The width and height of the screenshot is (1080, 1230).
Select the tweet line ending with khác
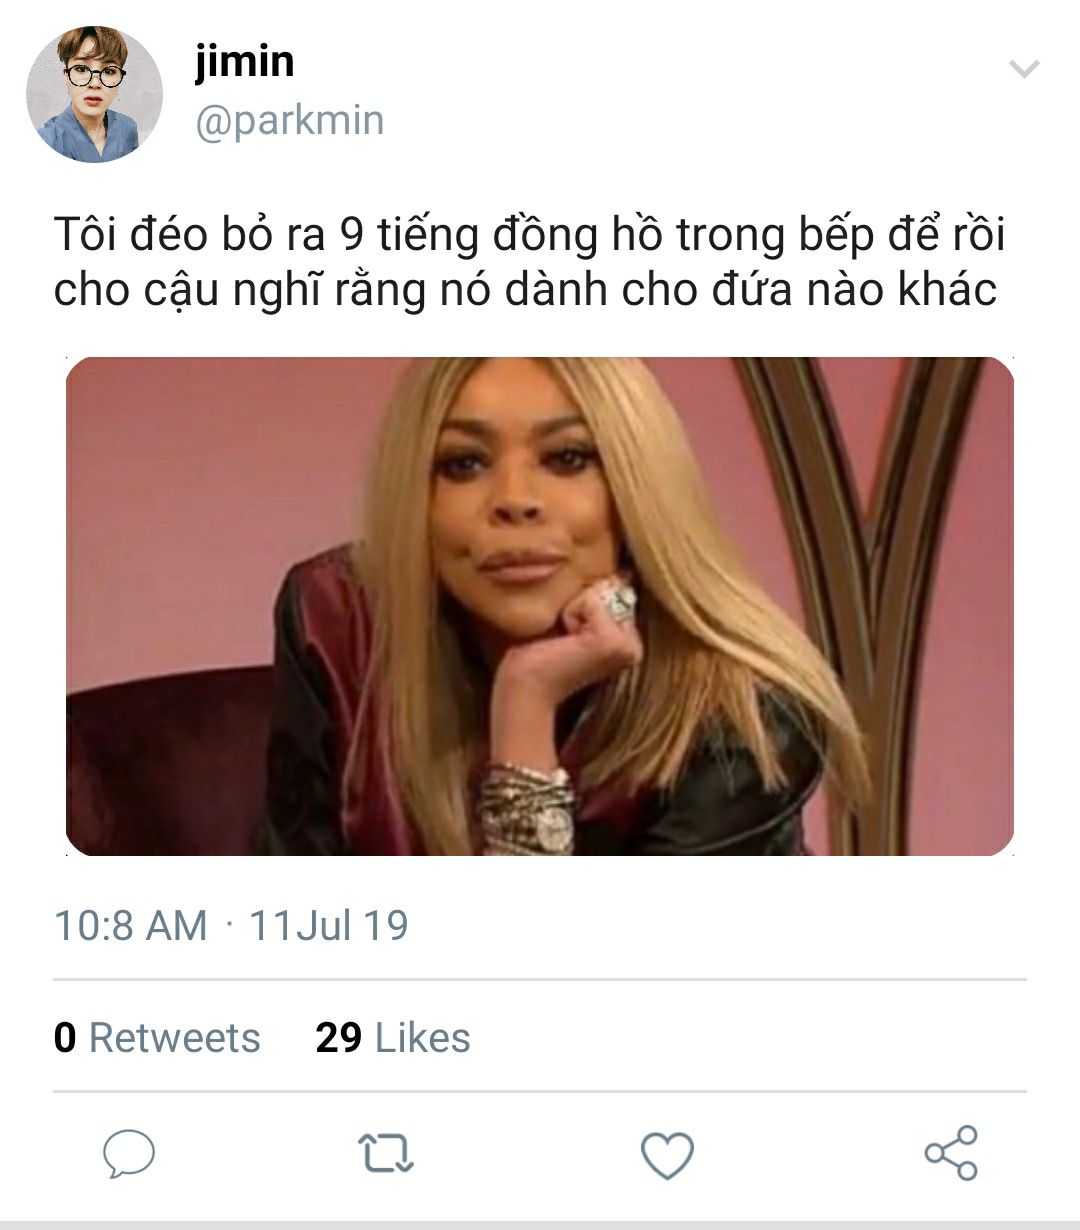pyautogui.click(x=525, y=291)
